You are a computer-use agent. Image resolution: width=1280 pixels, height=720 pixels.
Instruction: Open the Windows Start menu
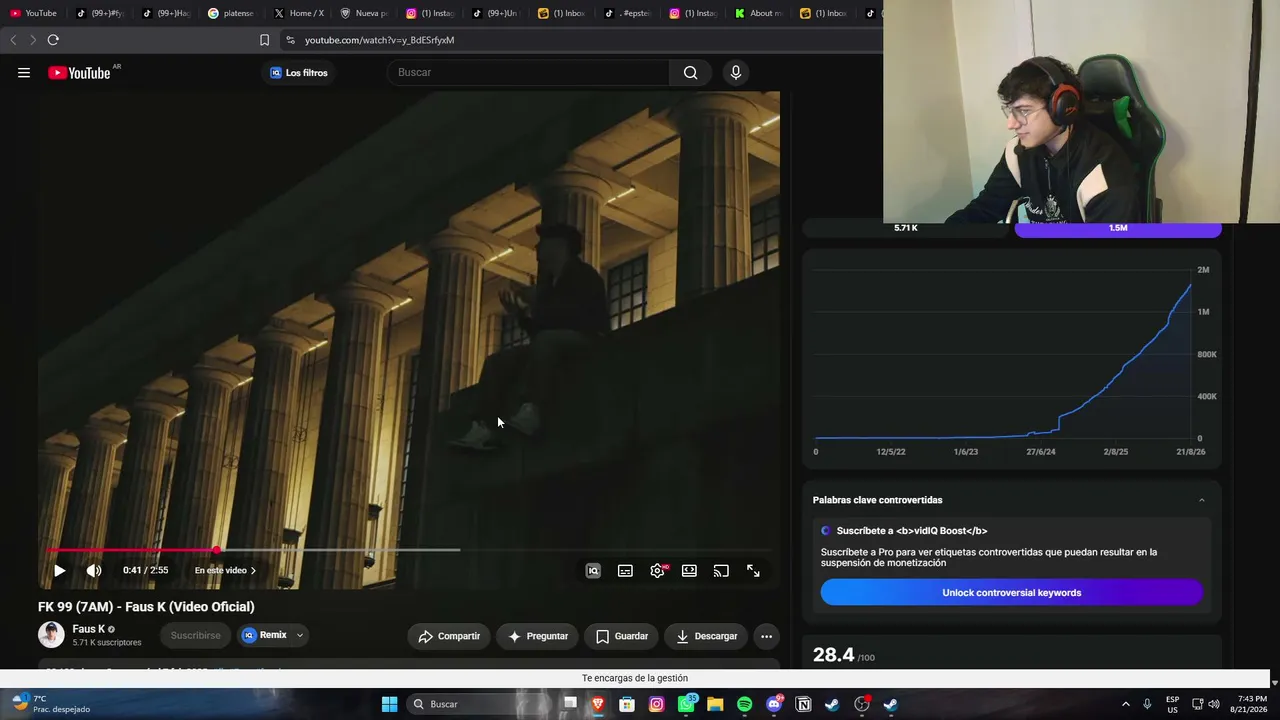tap(389, 704)
